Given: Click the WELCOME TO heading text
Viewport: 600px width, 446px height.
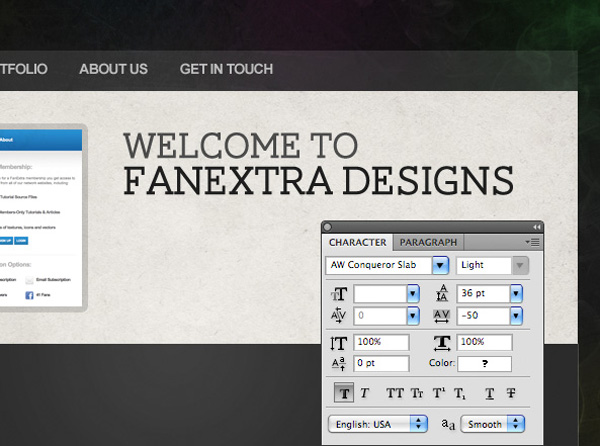Looking at the screenshot, I should coord(241,145).
